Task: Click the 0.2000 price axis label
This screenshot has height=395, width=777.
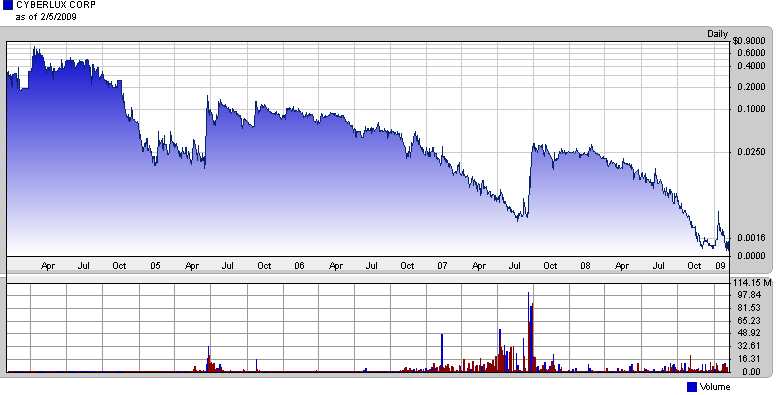Action: tap(751, 87)
